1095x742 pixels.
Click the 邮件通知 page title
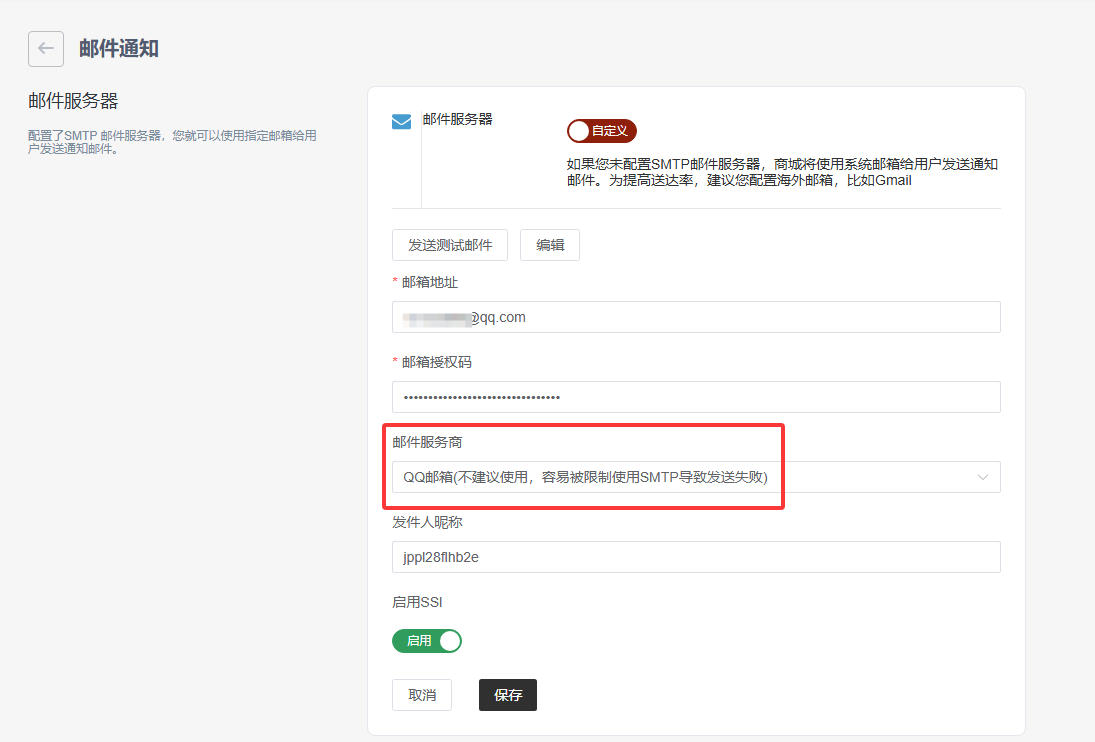coord(119,48)
